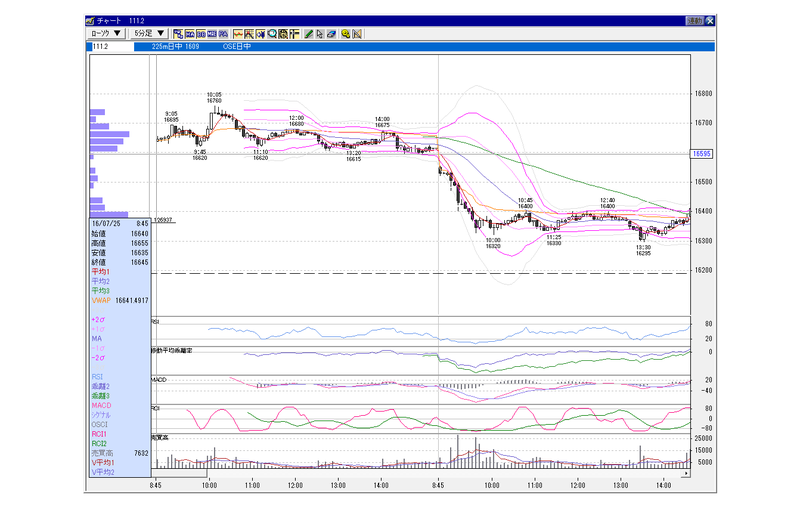Viewport: 800px width, 507px height.
Task: Toggle the MA moving average indicator icon
Action: 190,34
